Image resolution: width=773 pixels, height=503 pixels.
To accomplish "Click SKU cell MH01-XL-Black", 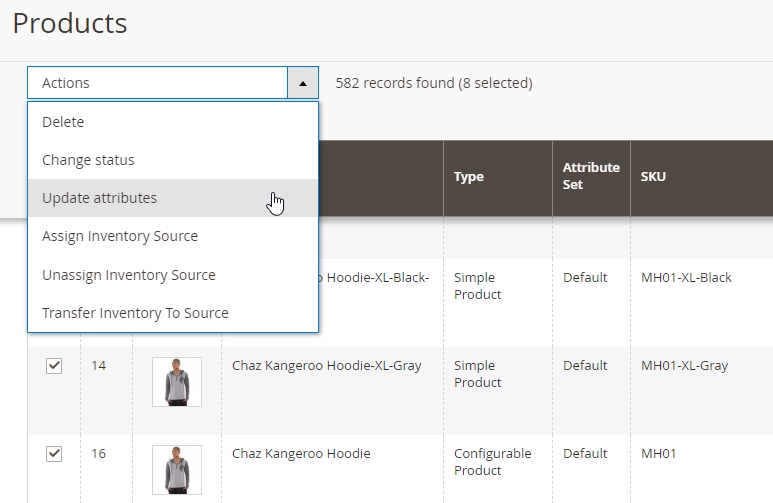I will click(x=686, y=278).
